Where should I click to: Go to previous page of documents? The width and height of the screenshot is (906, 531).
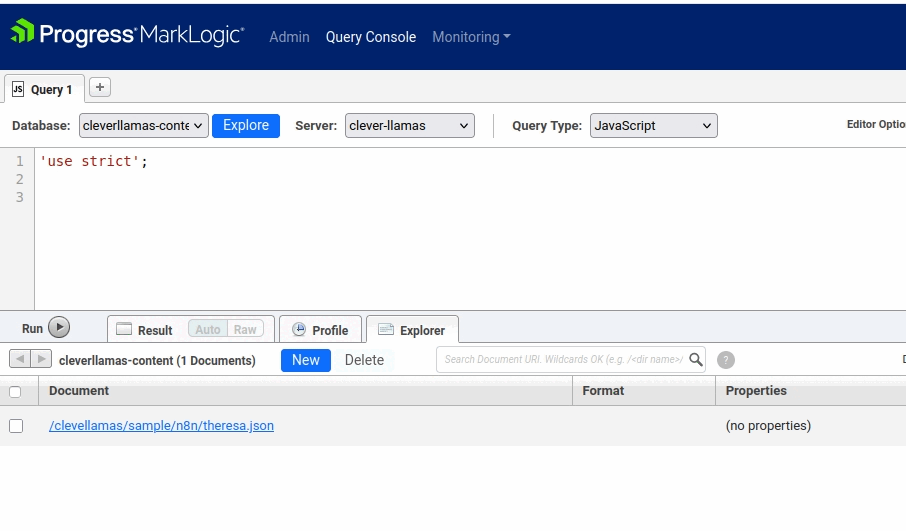tap(20, 359)
